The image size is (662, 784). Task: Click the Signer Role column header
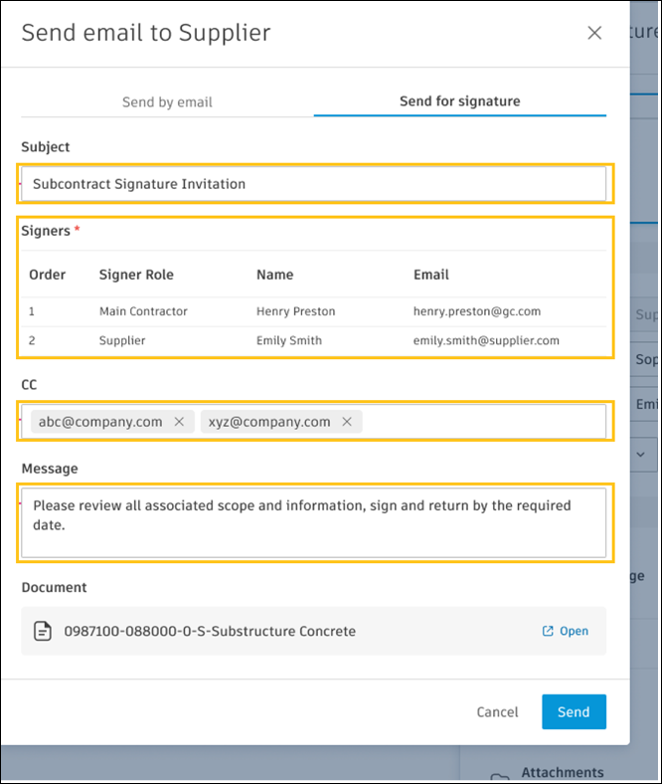click(136, 274)
